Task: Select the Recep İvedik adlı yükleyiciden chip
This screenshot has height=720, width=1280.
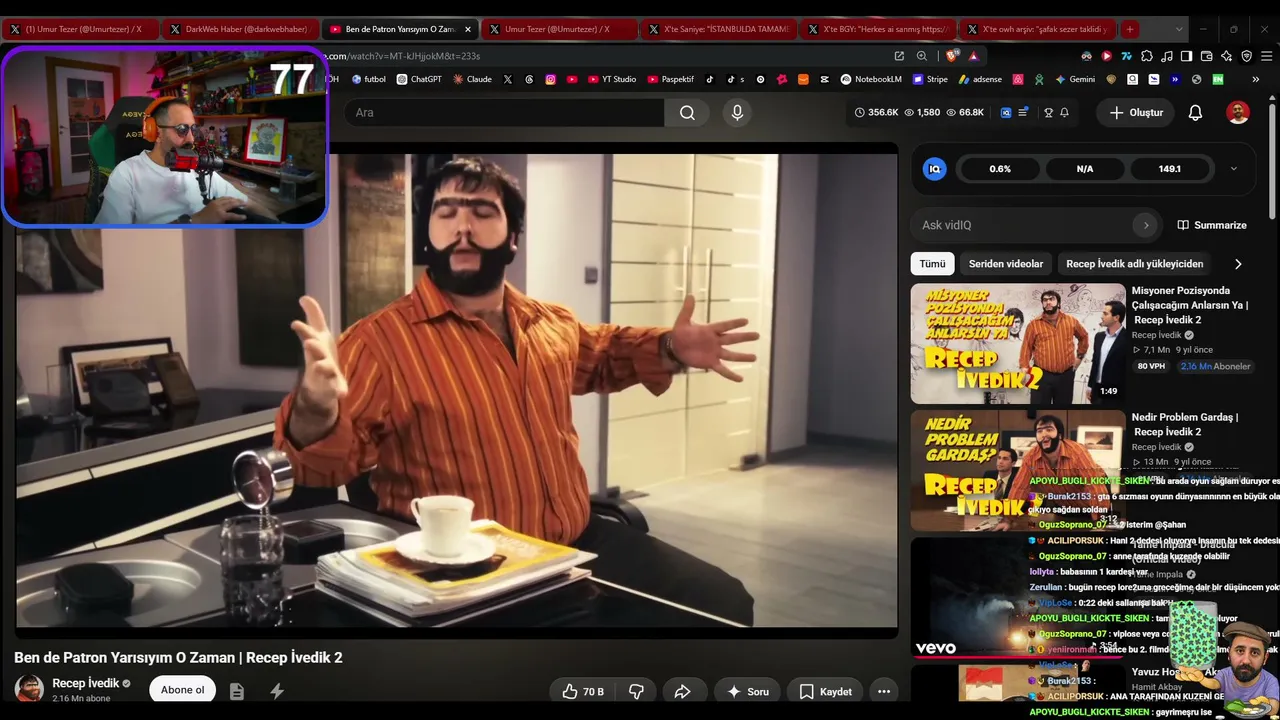Action: point(1135,264)
